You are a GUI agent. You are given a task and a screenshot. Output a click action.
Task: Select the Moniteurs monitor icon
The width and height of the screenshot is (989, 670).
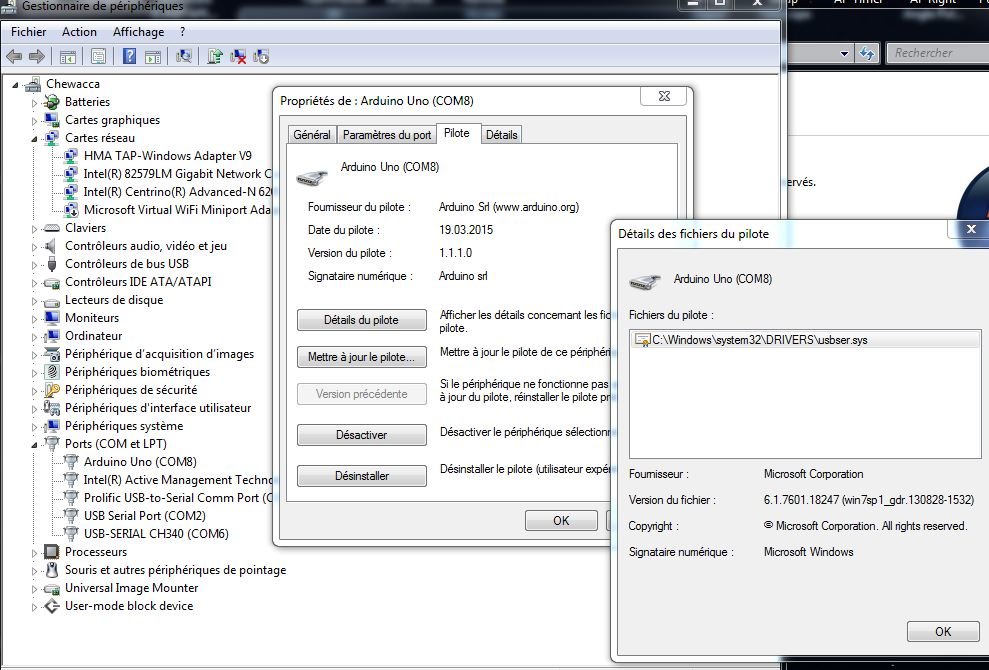point(52,318)
